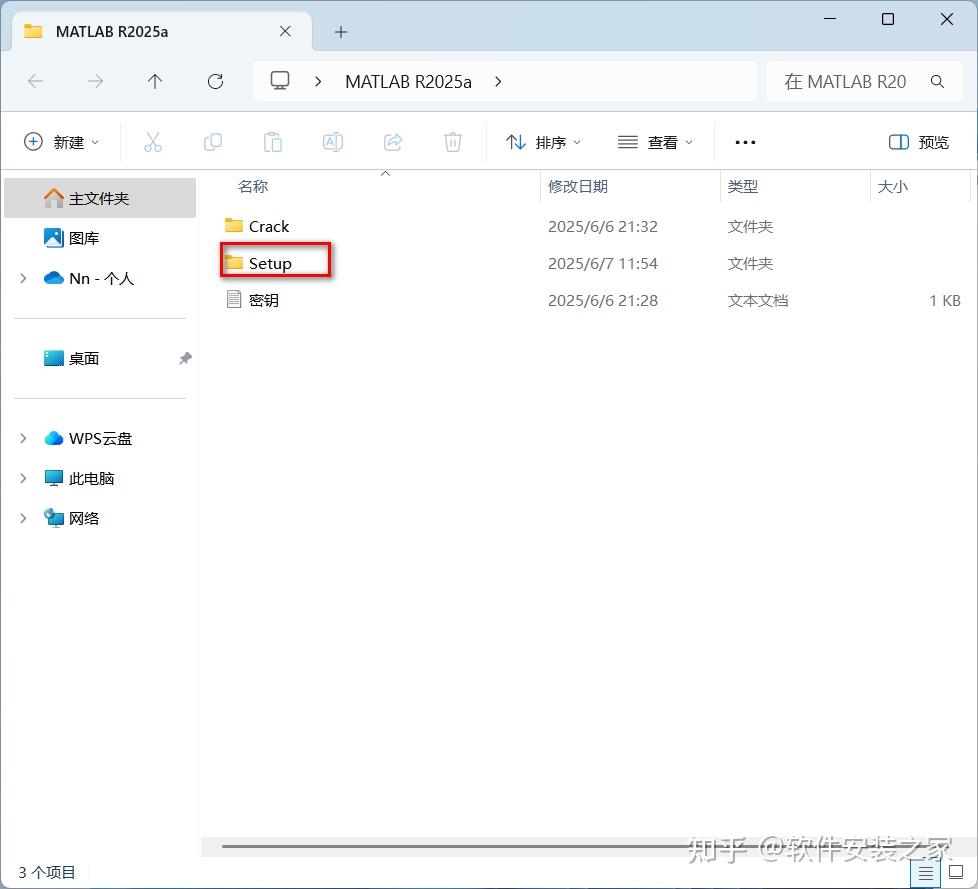Open a new tab with the plus button
978x889 pixels.
(x=340, y=31)
